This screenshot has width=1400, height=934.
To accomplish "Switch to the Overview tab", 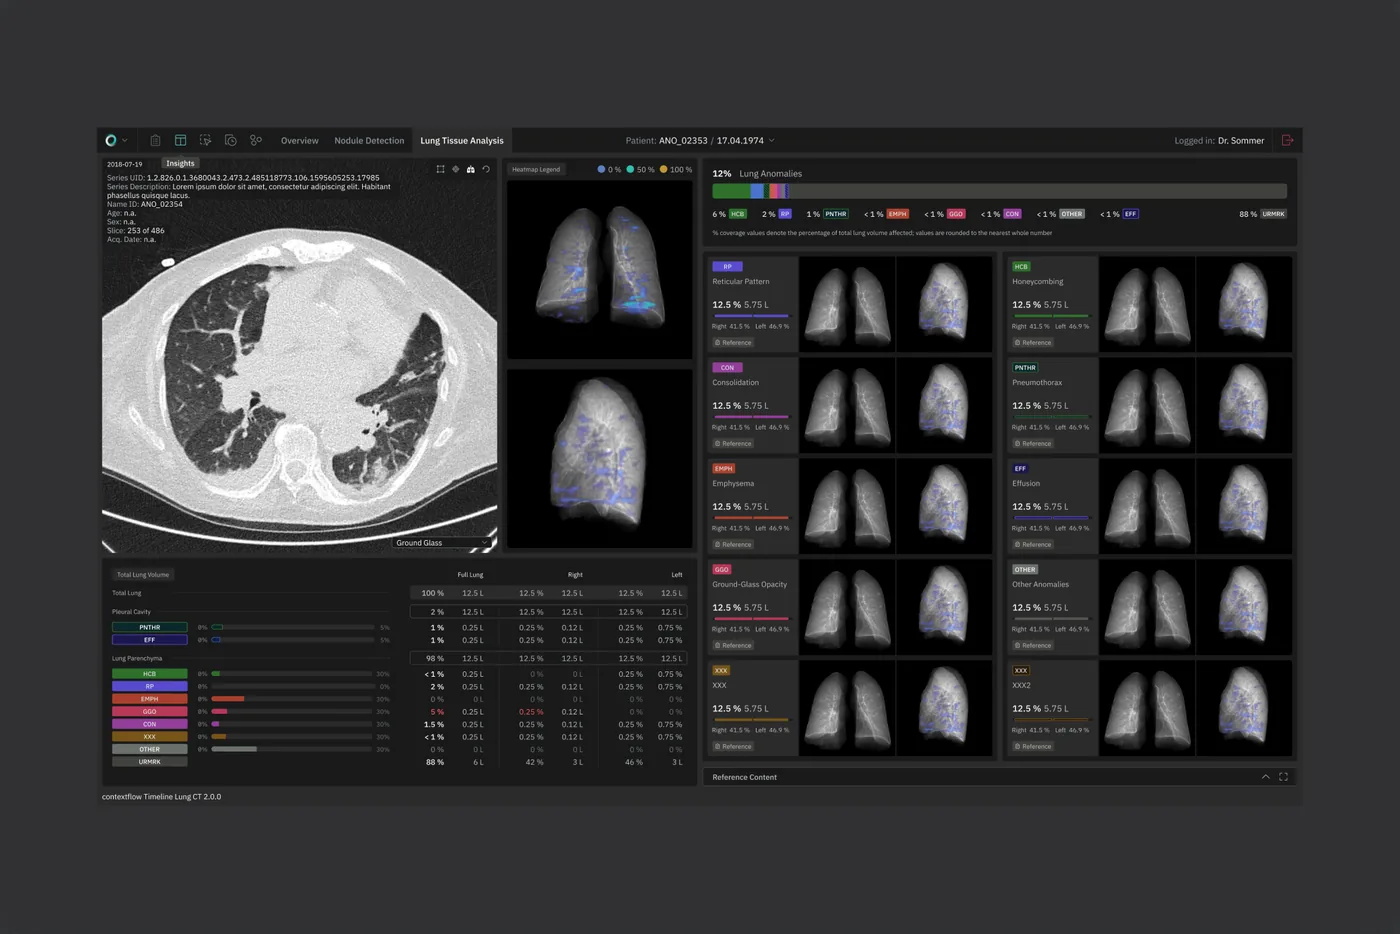I will (x=300, y=141).
